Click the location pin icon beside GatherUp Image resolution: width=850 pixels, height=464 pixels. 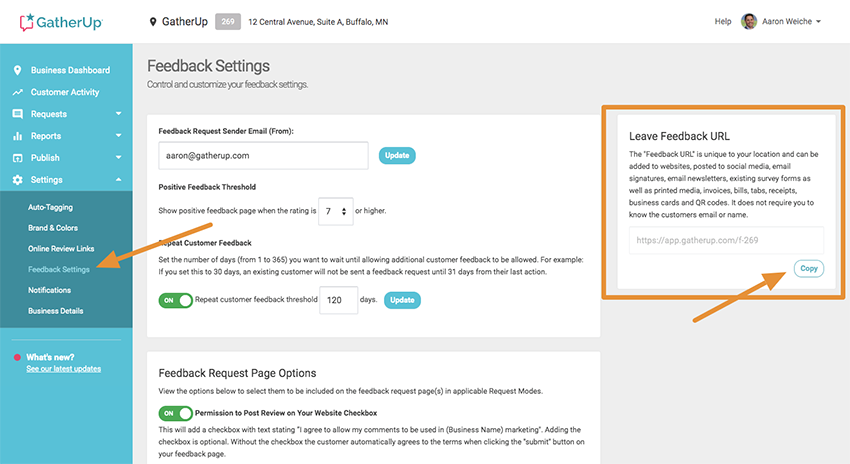(x=153, y=22)
